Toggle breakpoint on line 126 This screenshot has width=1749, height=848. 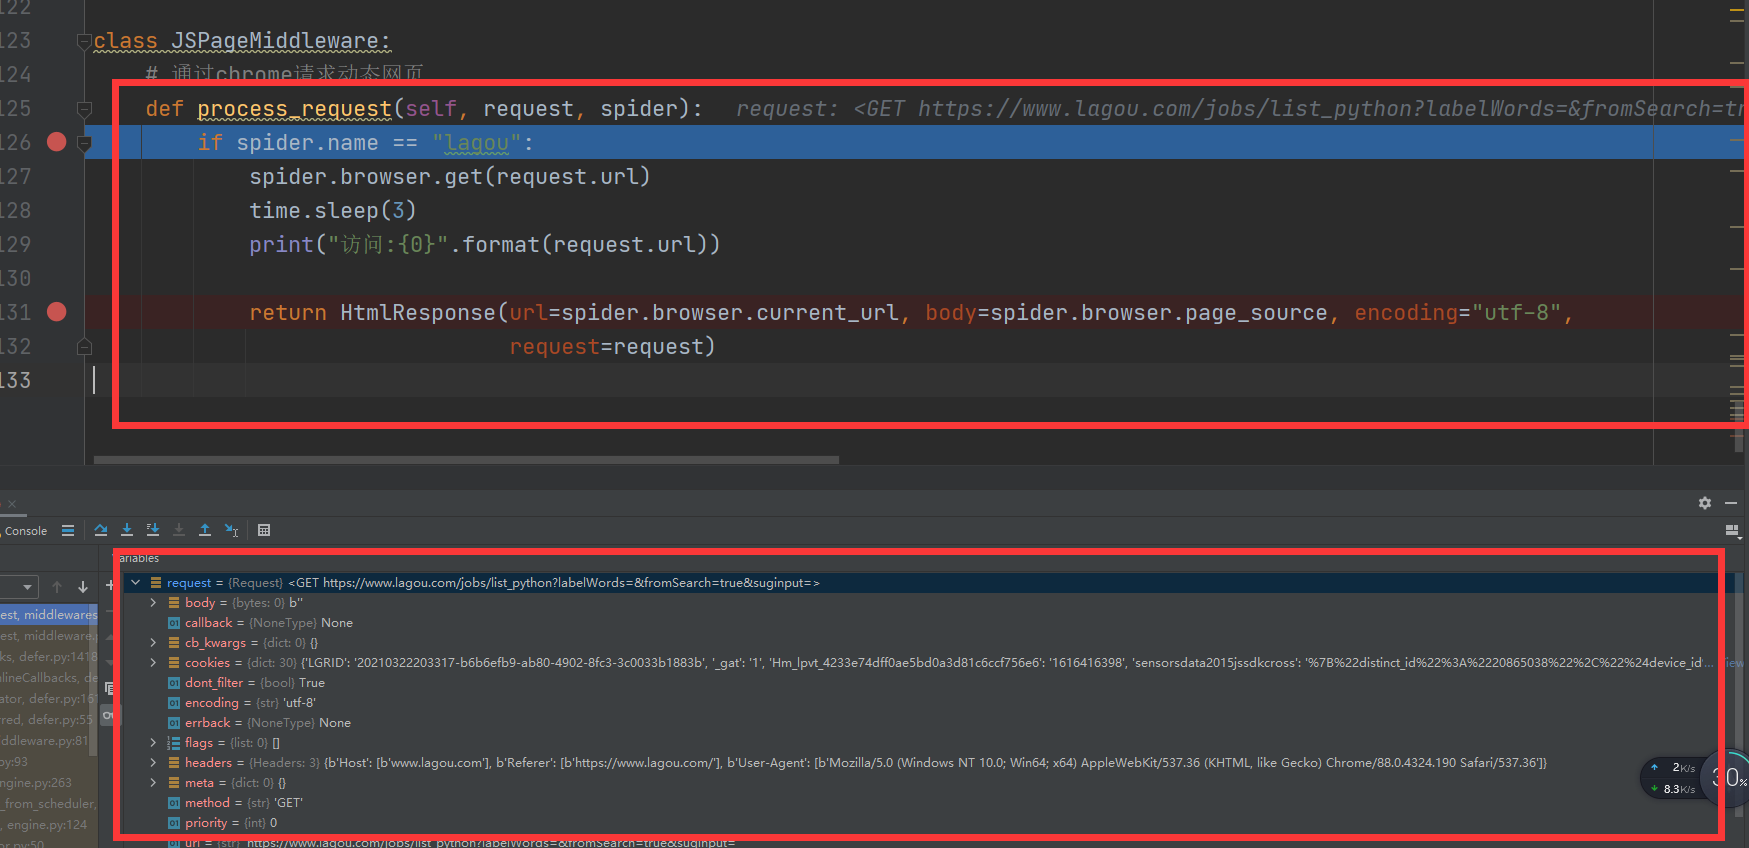[57, 142]
